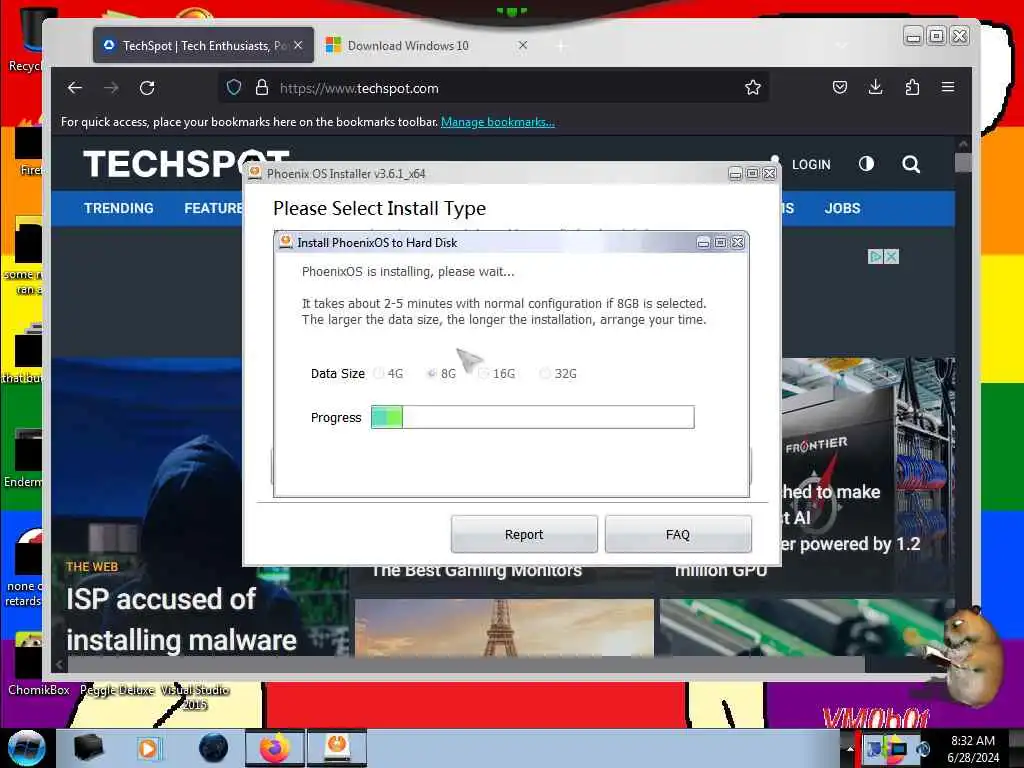The image size is (1024, 768).
Task: Select the TechSpot browser tab
Action: [203, 45]
